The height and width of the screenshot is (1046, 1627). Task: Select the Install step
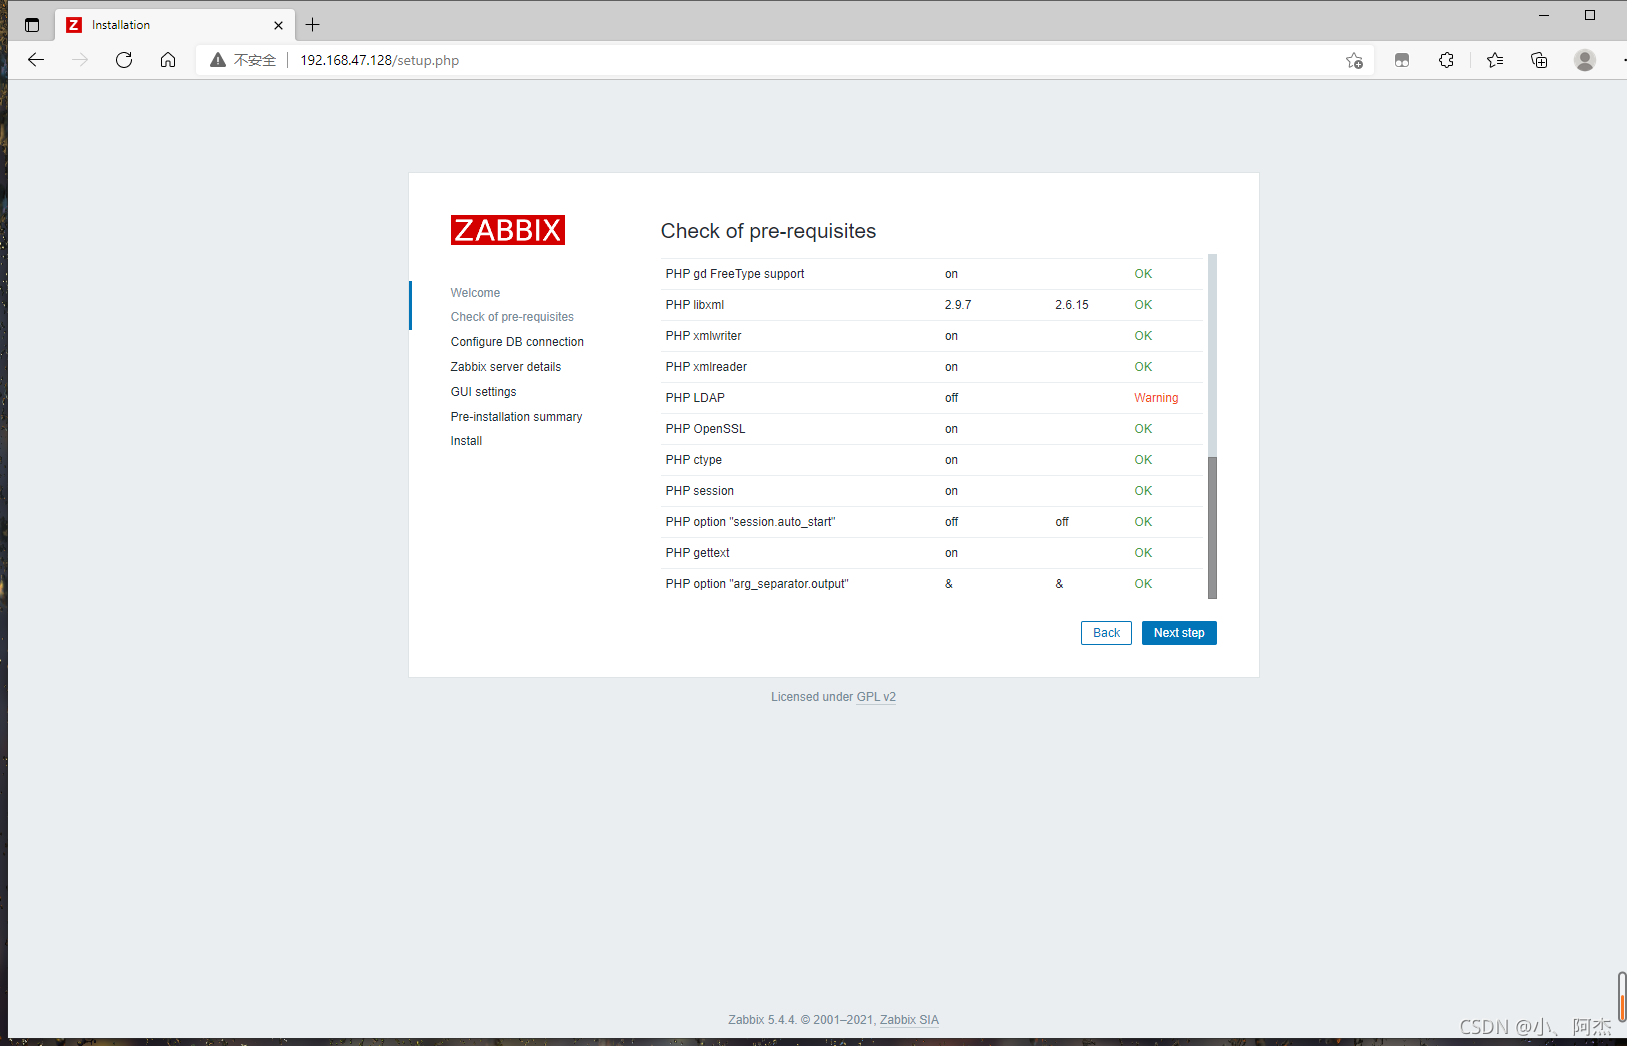466,441
